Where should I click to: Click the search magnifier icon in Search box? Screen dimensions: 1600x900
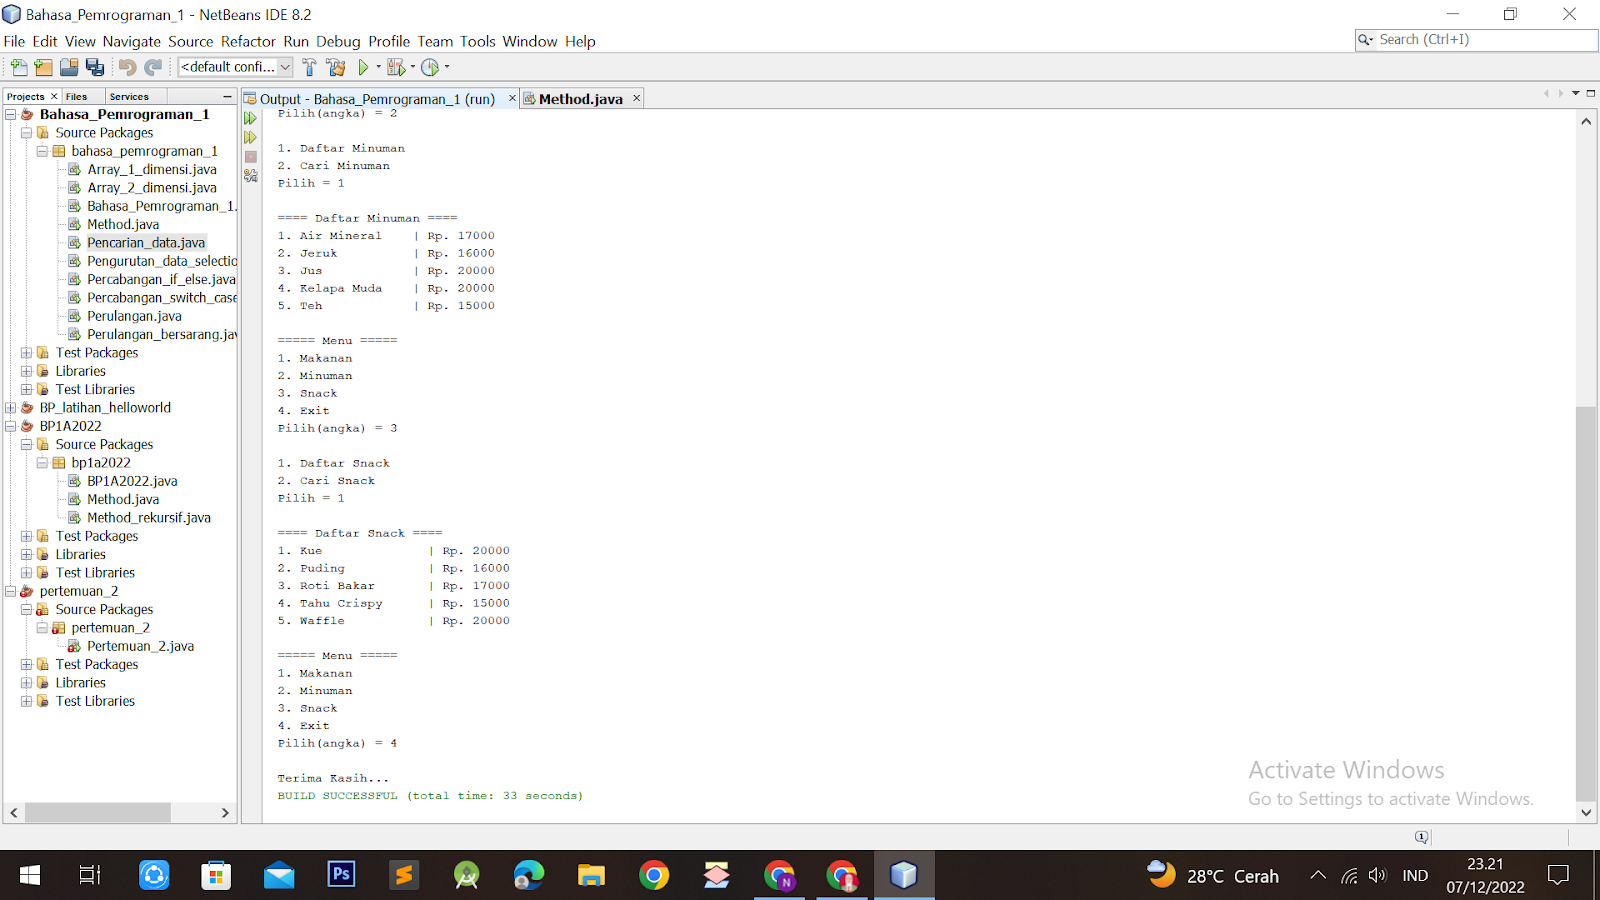[x=1365, y=40]
